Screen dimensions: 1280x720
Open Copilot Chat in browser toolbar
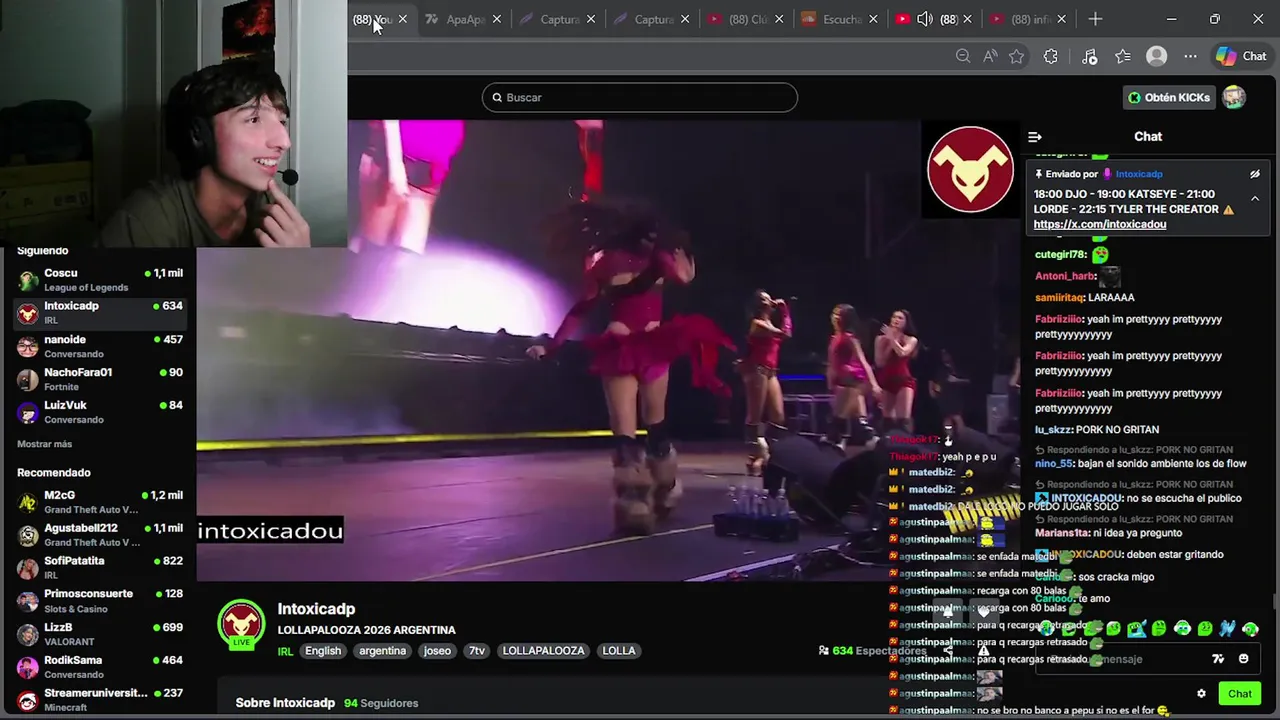point(1241,57)
